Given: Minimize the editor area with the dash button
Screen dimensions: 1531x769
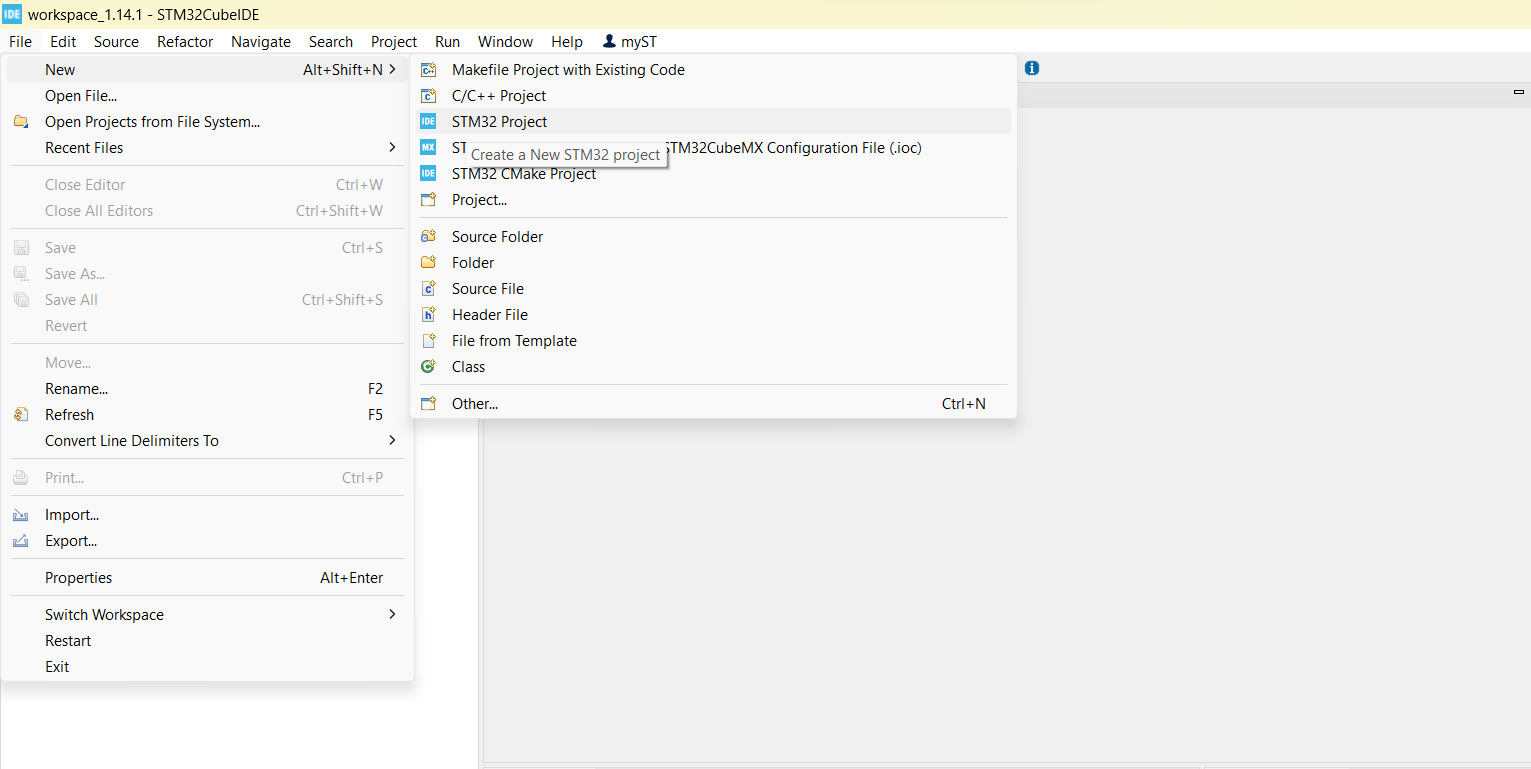Looking at the screenshot, I should pyautogui.click(x=1519, y=92).
